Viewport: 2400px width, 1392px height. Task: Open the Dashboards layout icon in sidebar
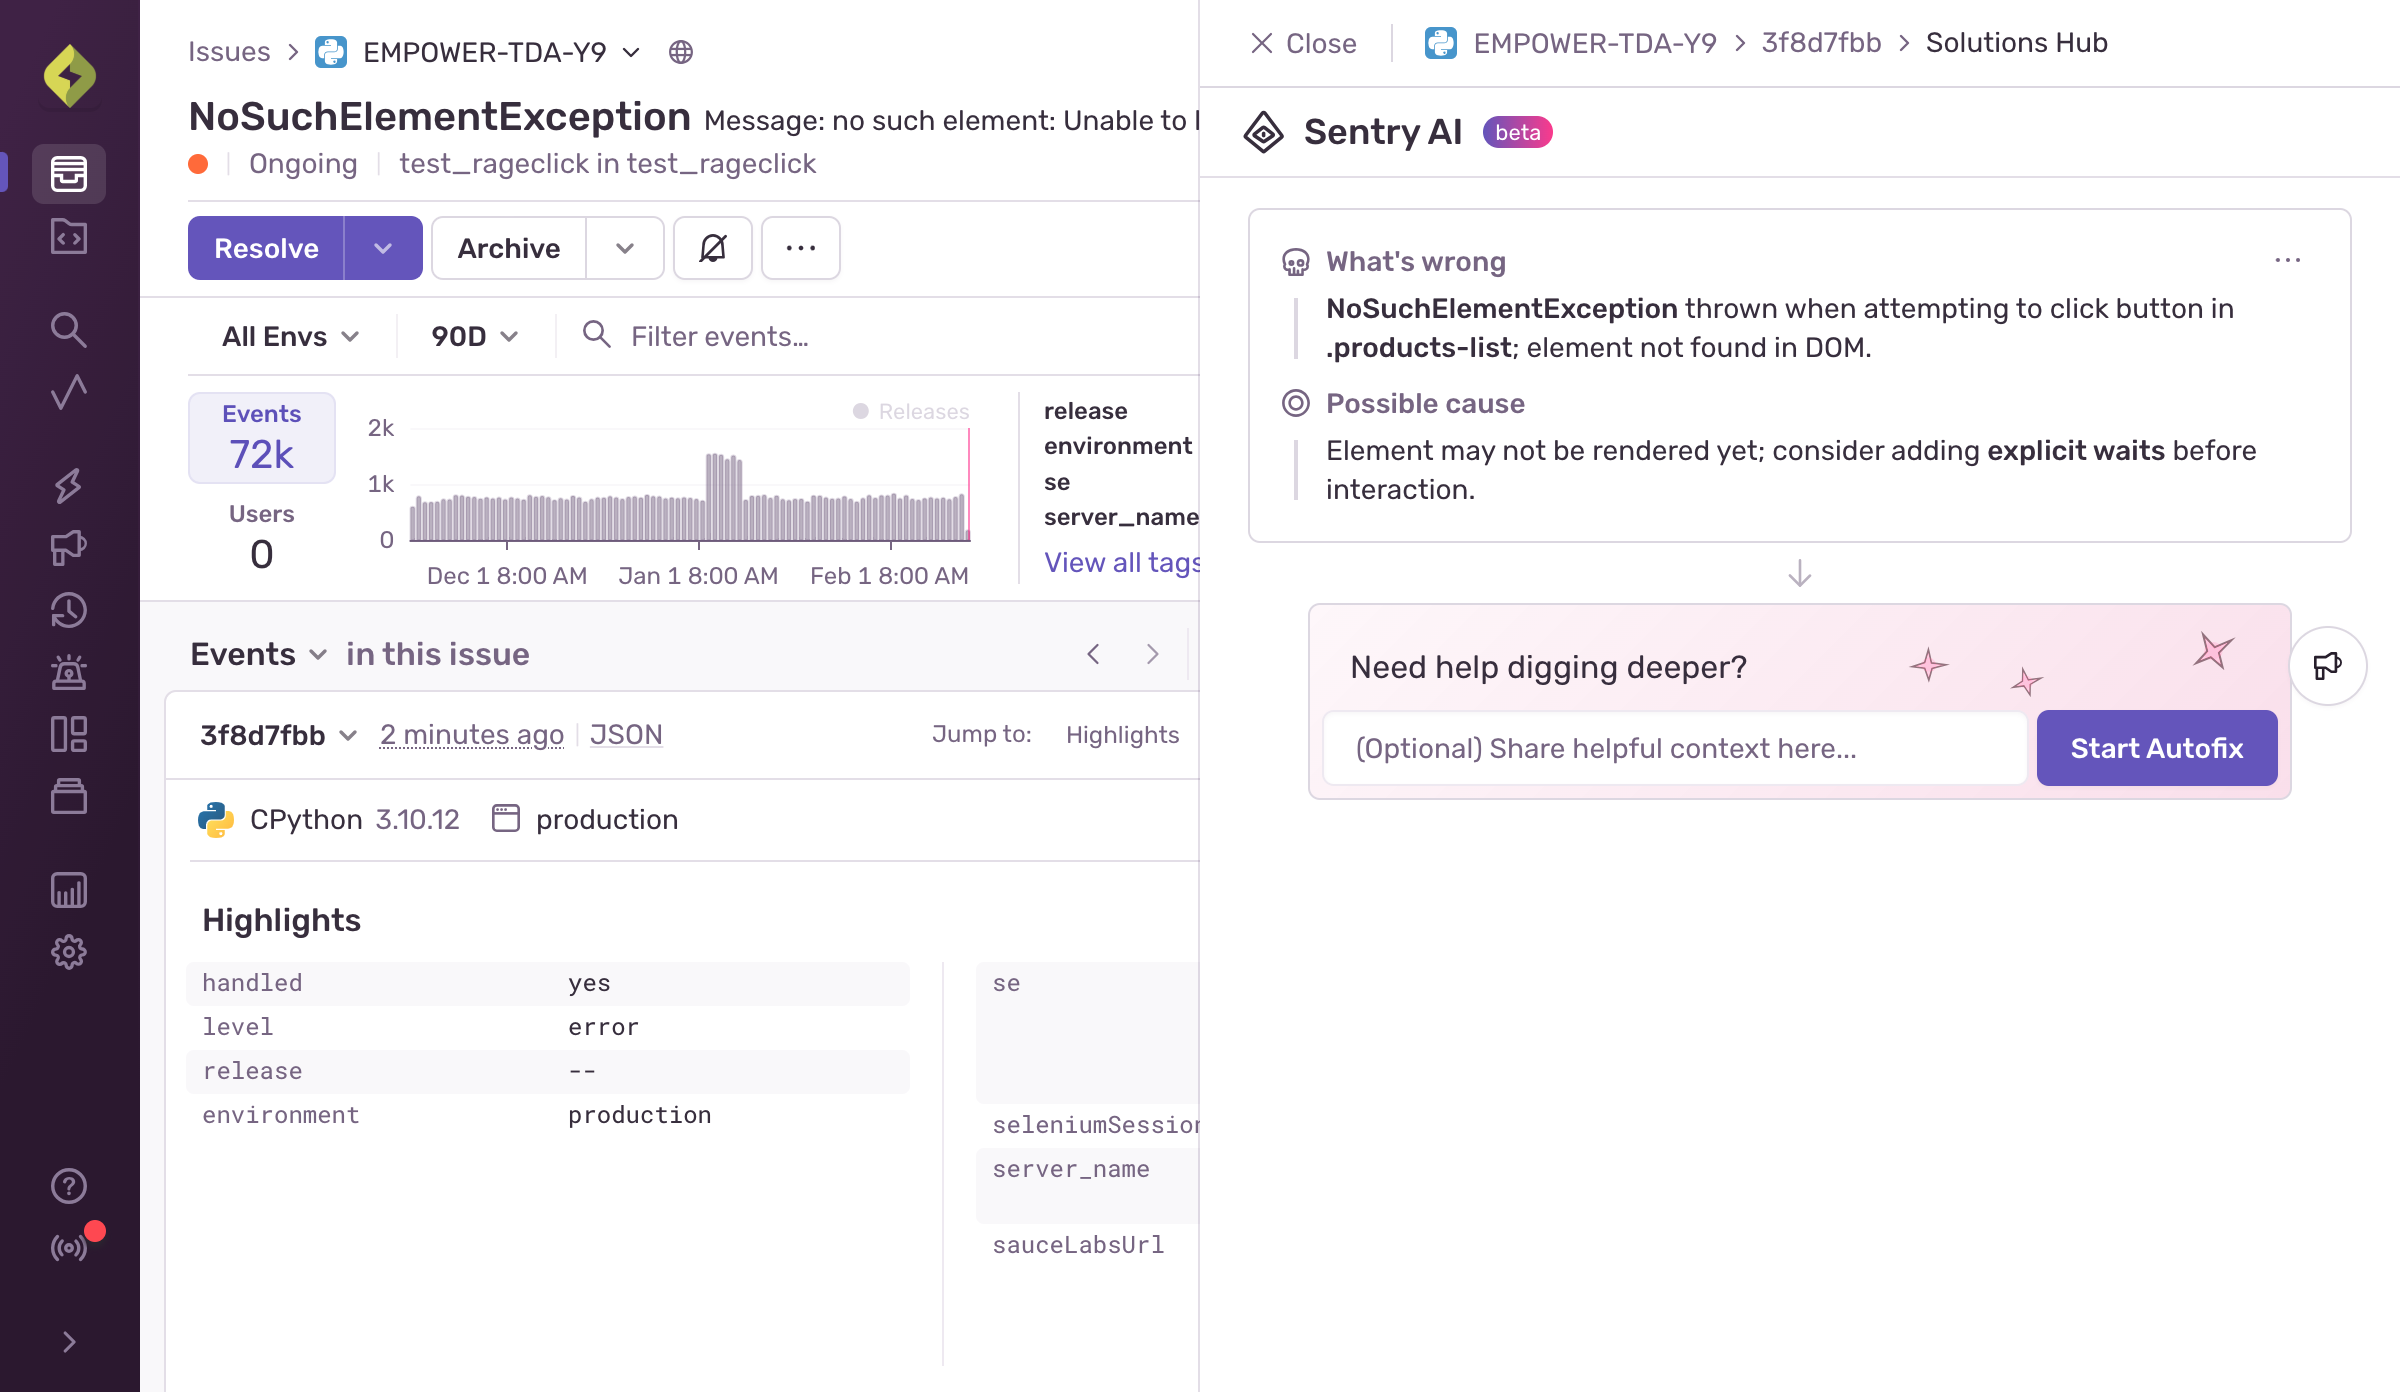(x=68, y=734)
